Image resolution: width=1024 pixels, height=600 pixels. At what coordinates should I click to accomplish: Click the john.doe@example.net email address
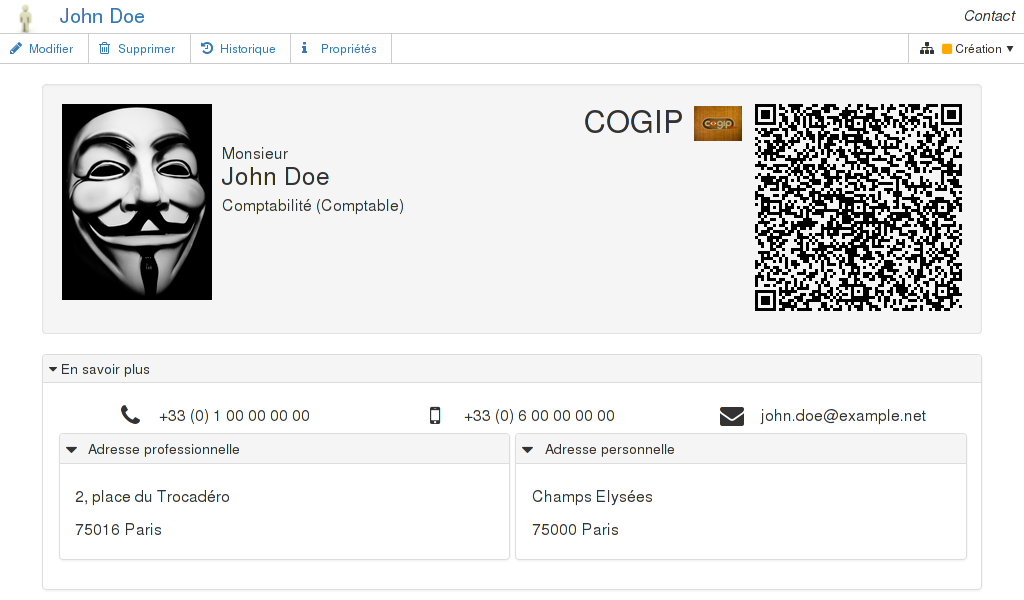[x=843, y=416]
